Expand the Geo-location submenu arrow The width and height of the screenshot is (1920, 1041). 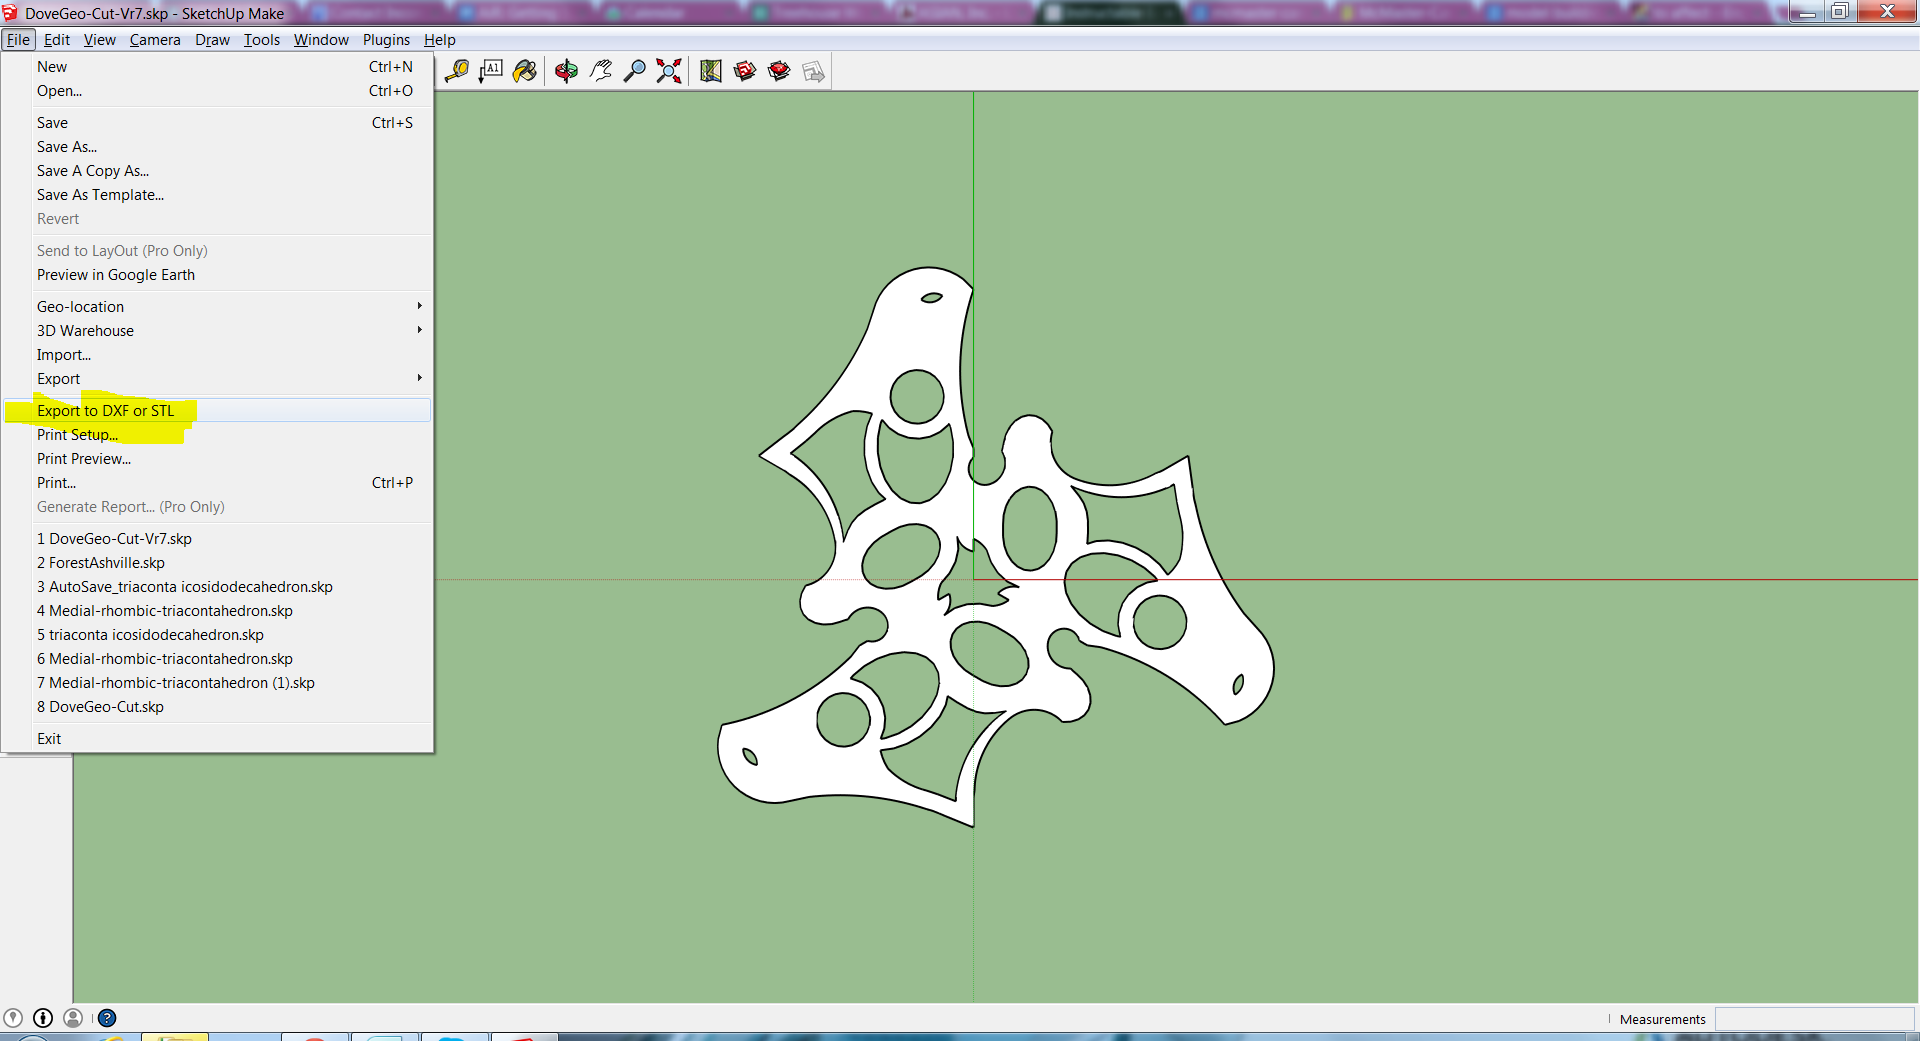click(x=420, y=306)
